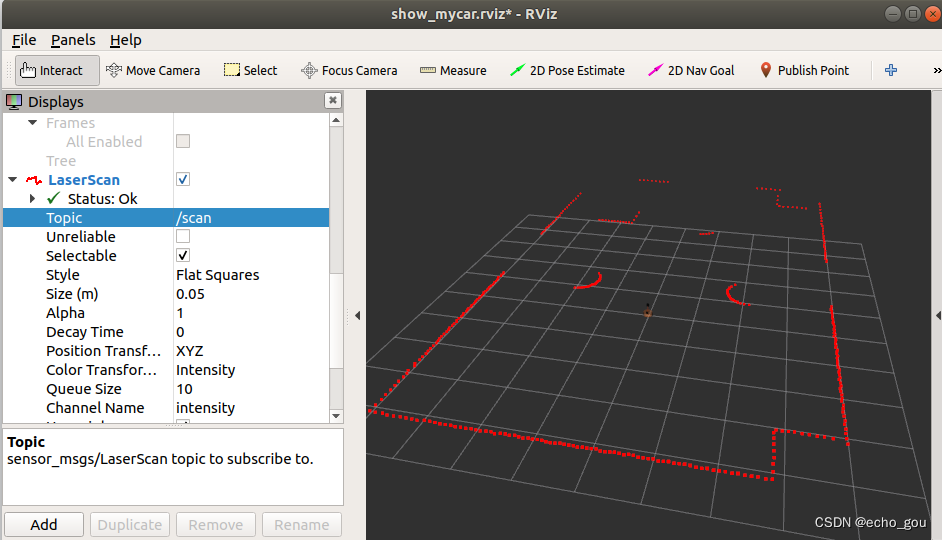Activate 2D Pose Estimate tool
This screenshot has width=942, height=540.
click(x=567, y=70)
